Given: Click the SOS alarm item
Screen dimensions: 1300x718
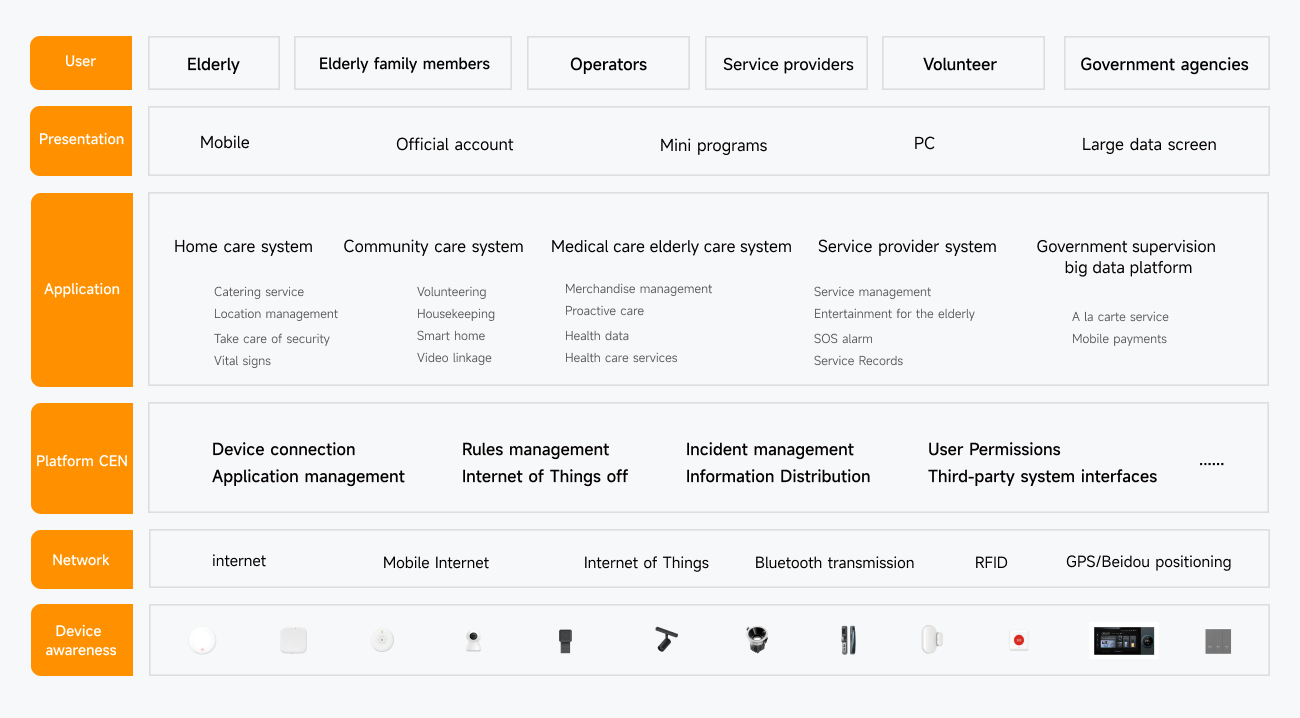Looking at the screenshot, I should 843,339.
